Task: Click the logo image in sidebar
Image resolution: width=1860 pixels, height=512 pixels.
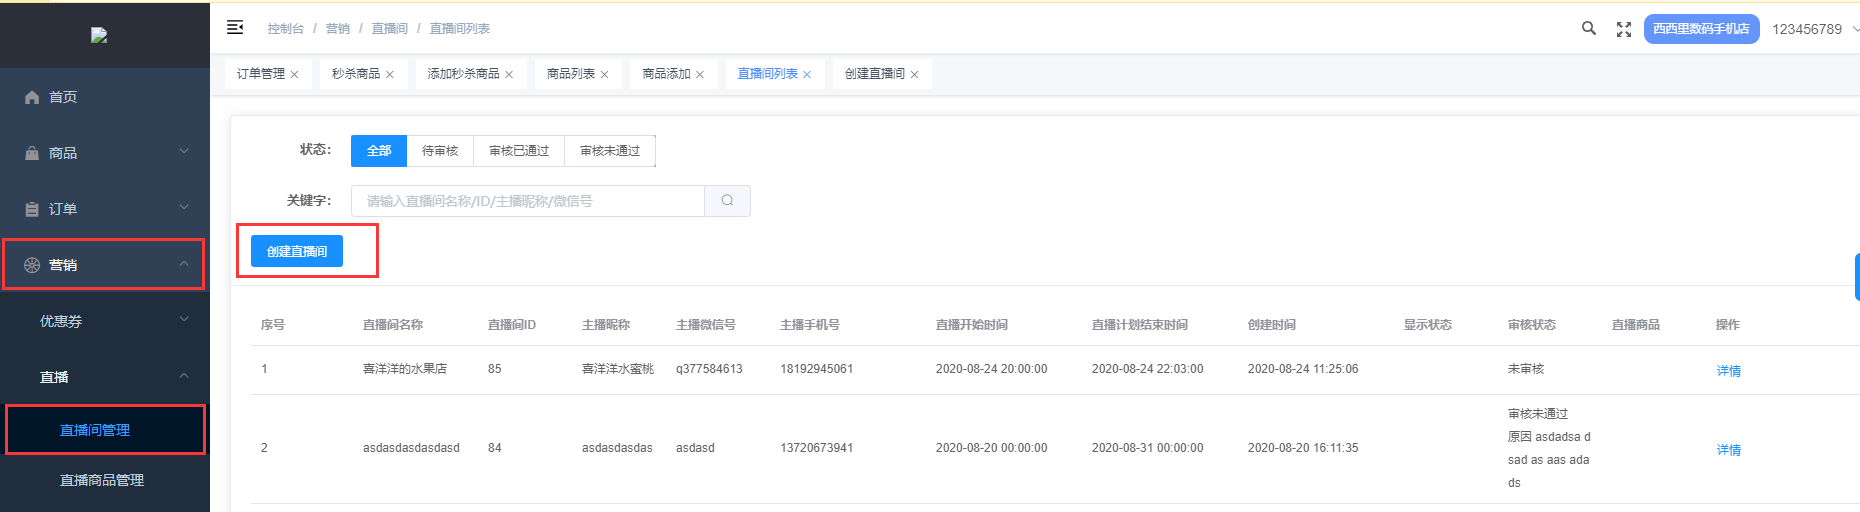Action: pos(99,35)
